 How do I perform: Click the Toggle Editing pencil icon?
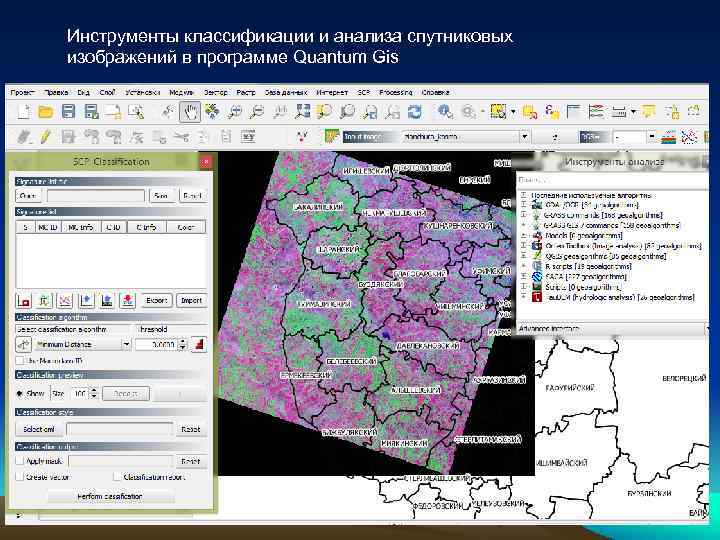(x=44, y=135)
